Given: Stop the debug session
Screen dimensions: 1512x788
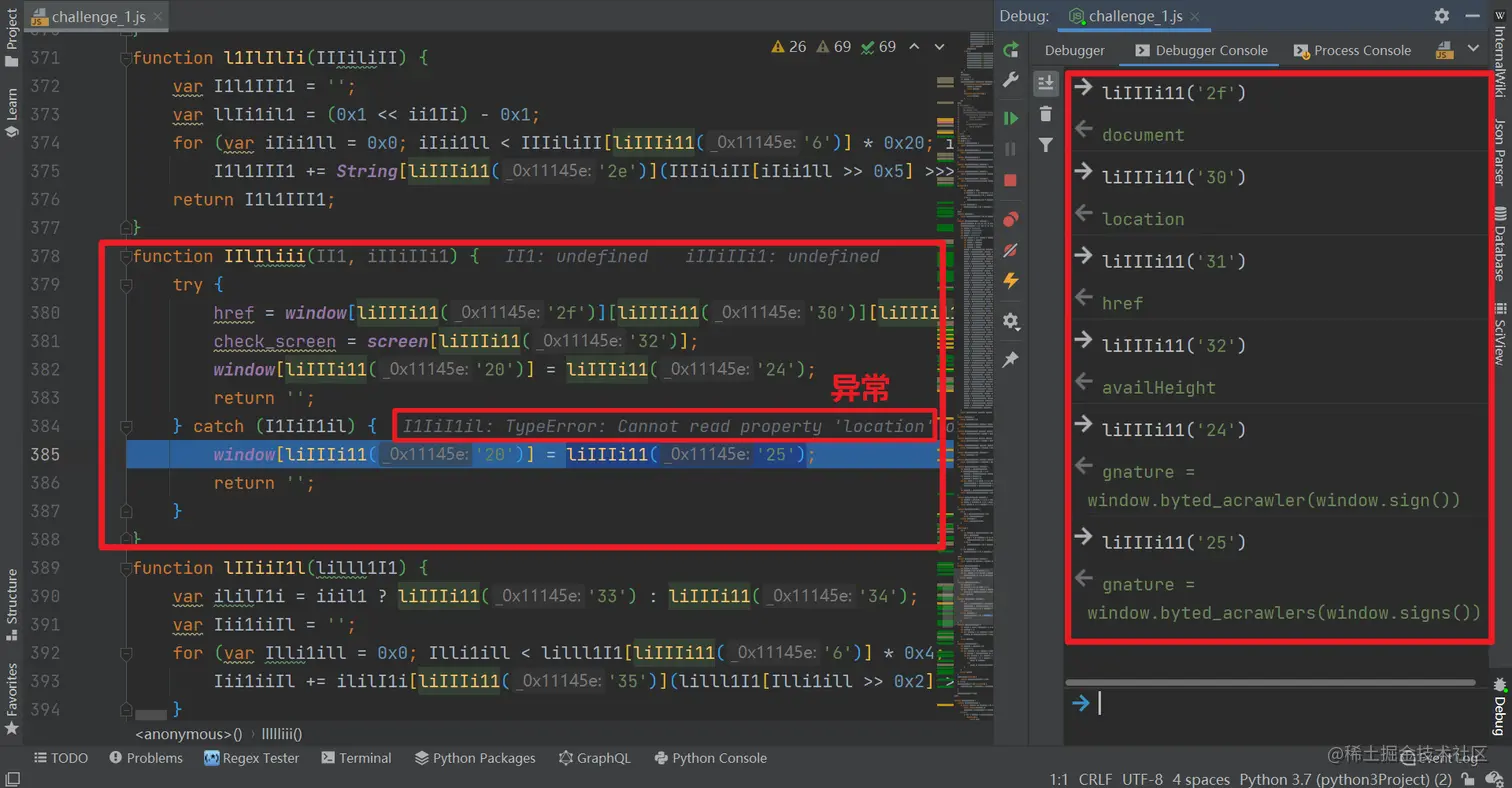Looking at the screenshot, I should (1011, 180).
